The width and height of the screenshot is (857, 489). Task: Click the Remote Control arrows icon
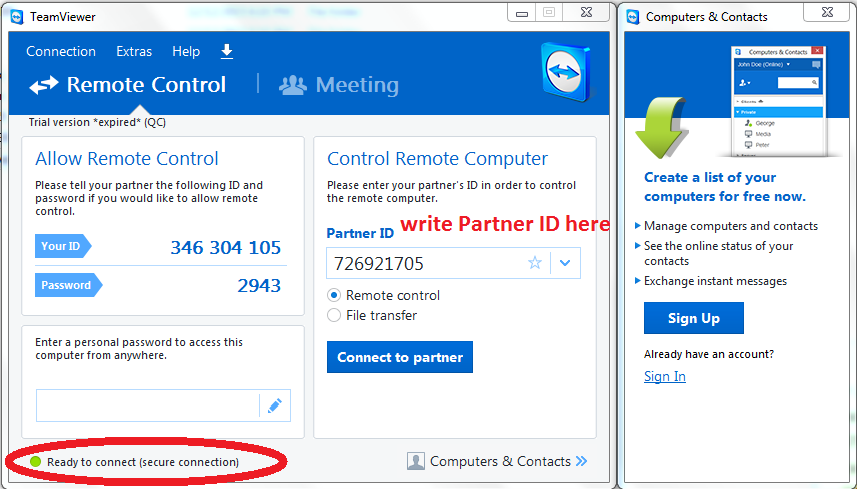coord(44,85)
